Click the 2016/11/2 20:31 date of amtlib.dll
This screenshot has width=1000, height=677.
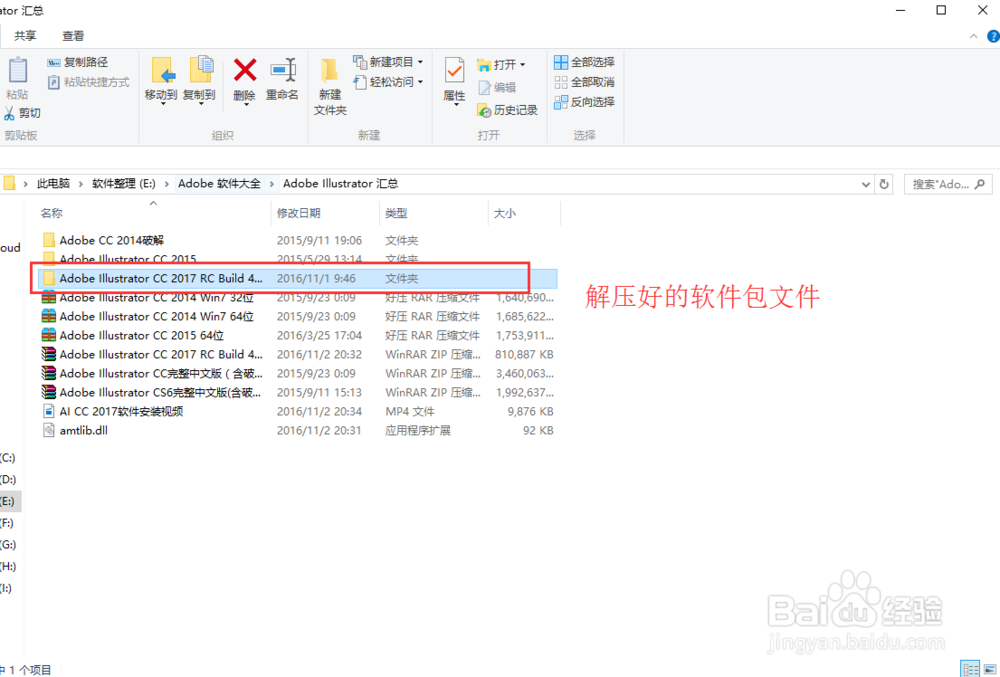click(x=319, y=431)
